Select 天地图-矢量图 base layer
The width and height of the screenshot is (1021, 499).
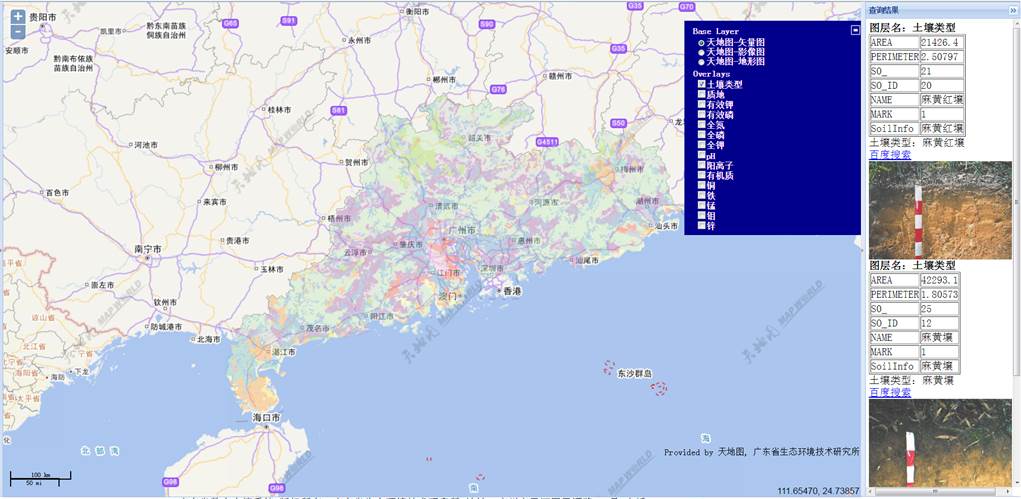[700, 42]
